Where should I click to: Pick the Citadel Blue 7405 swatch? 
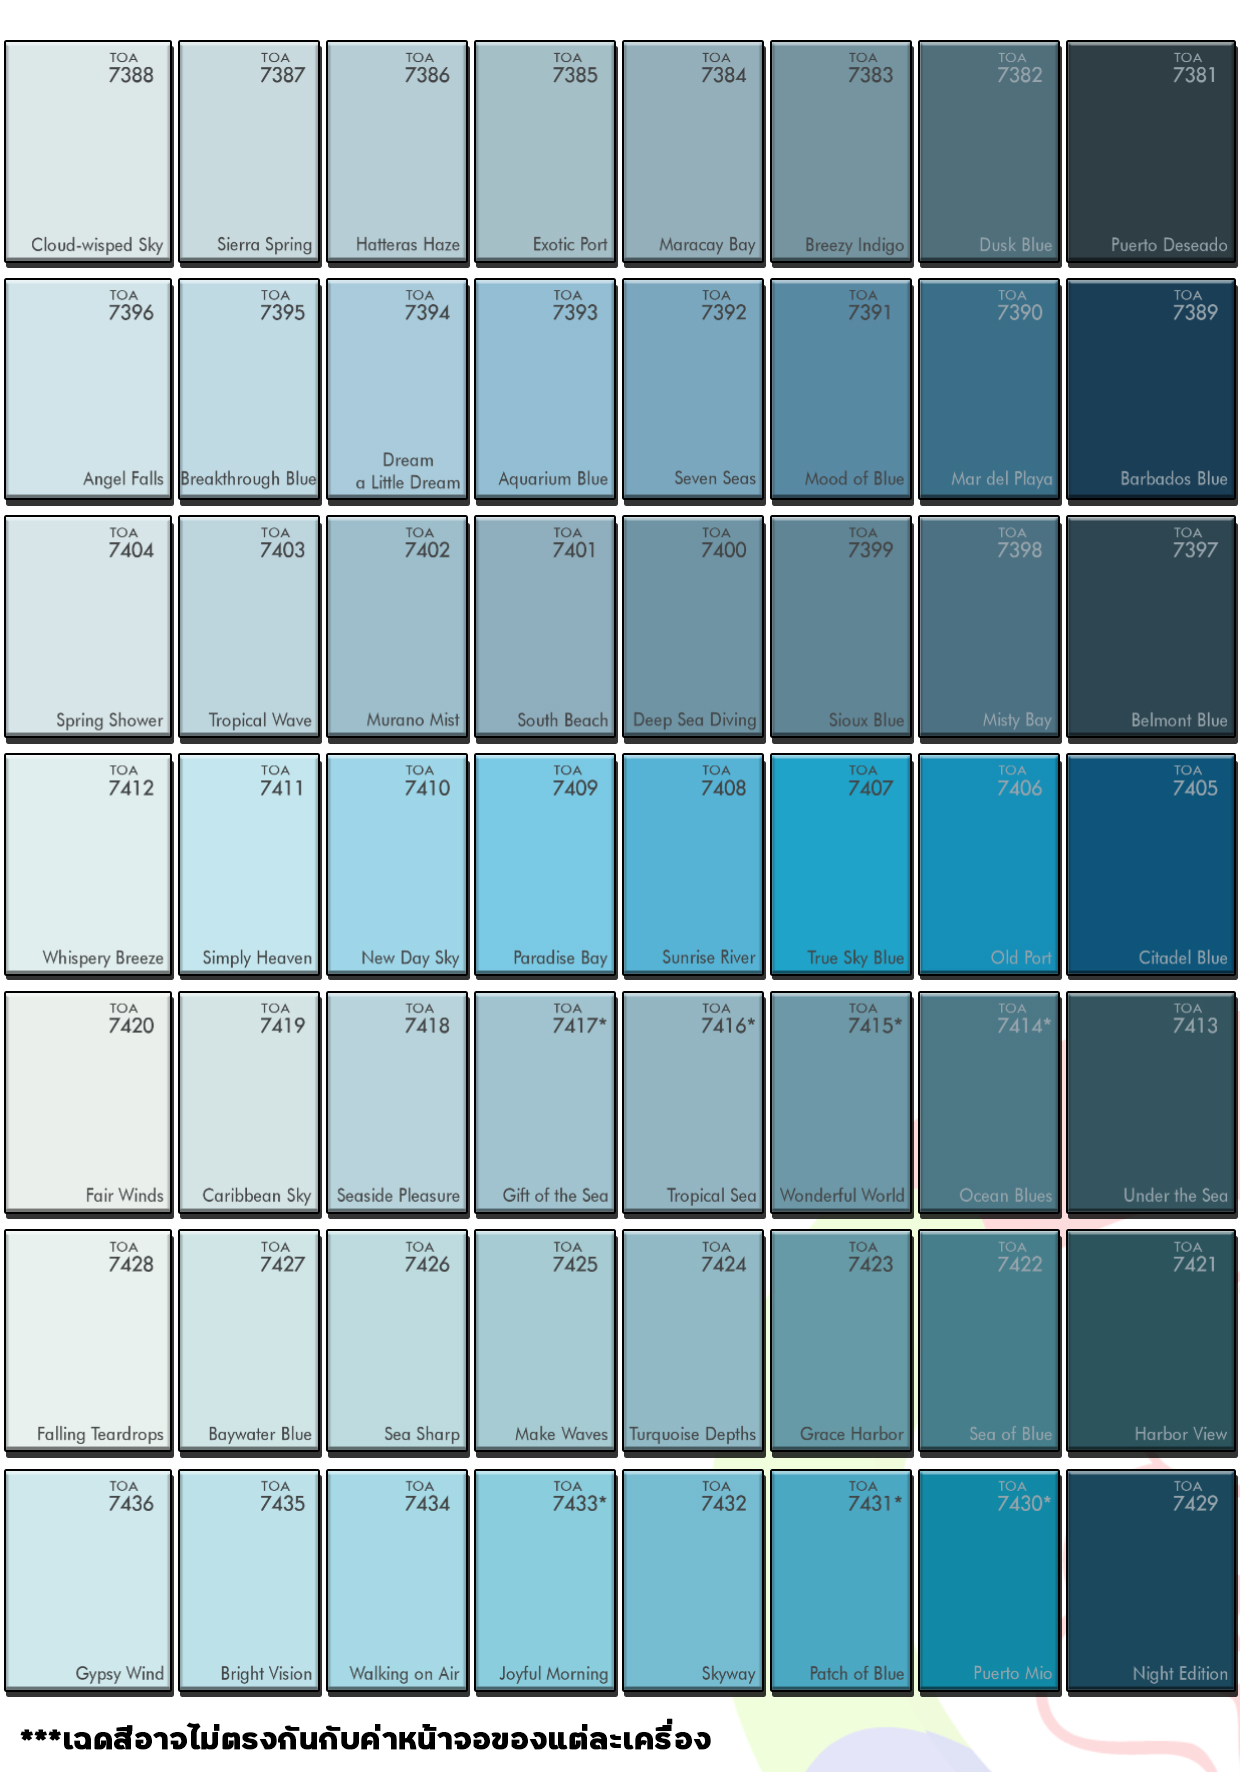pos(1151,865)
